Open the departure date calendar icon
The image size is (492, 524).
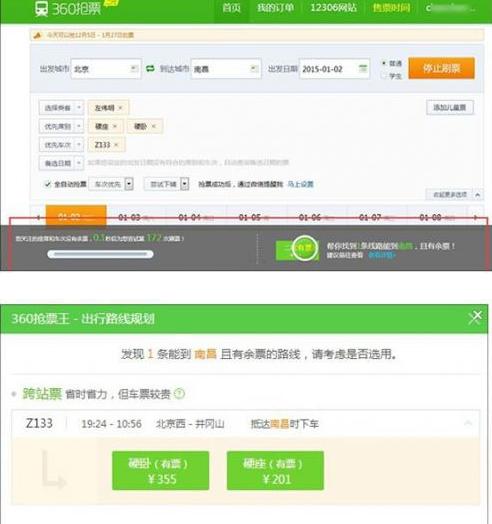363,68
